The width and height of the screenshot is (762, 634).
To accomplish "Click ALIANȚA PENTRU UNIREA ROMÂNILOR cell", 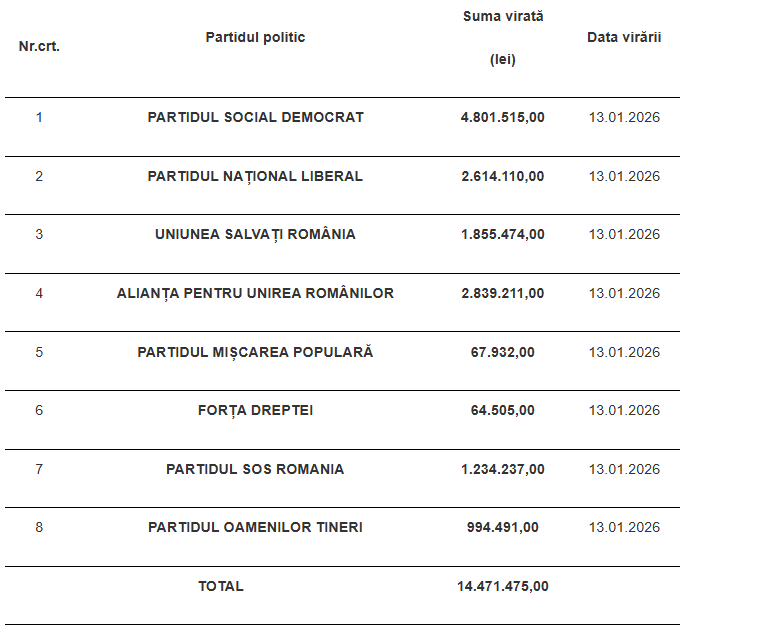I will 255,293.
